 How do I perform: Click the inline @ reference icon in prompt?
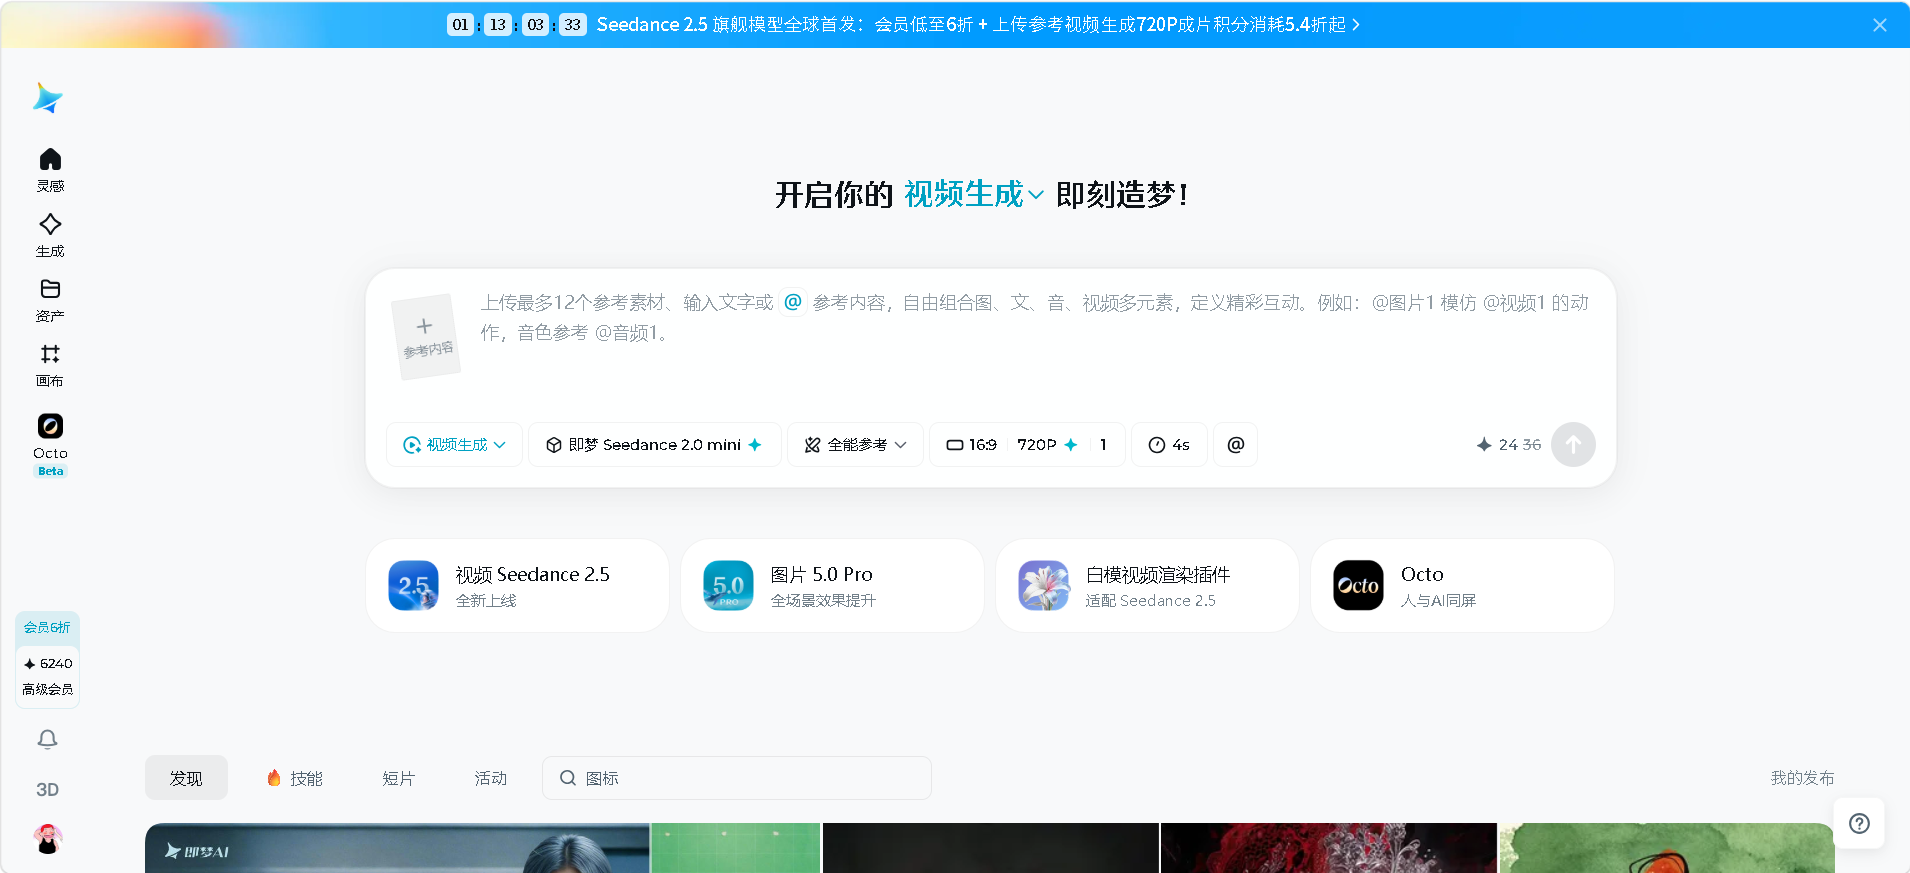(x=793, y=301)
